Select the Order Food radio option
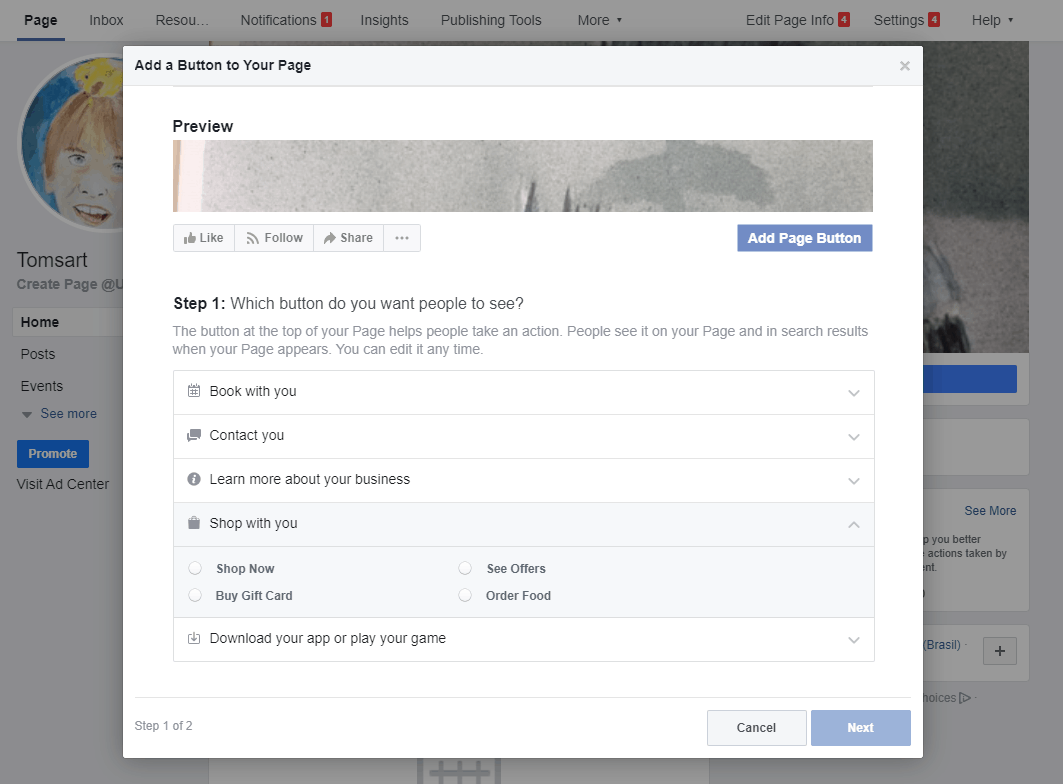Screen dimensions: 1063x784 tap(465, 595)
